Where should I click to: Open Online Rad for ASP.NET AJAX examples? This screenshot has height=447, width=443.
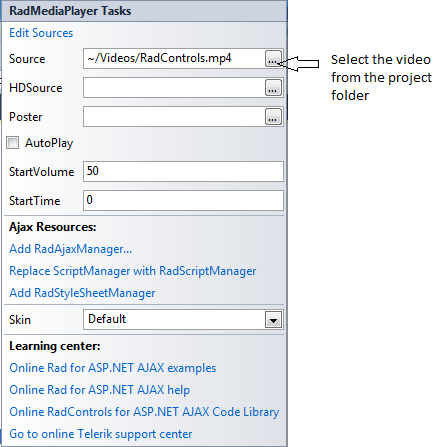coord(113,368)
